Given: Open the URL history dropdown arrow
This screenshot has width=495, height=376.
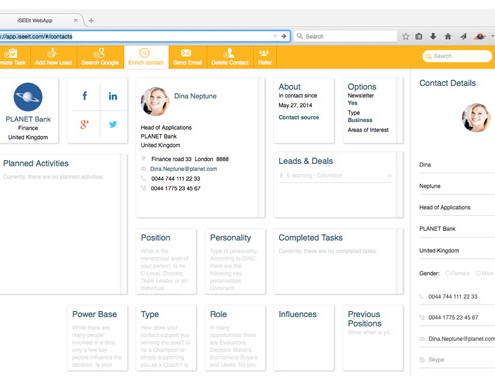Looking at the screenshot, I should click(x=275, y=36).
